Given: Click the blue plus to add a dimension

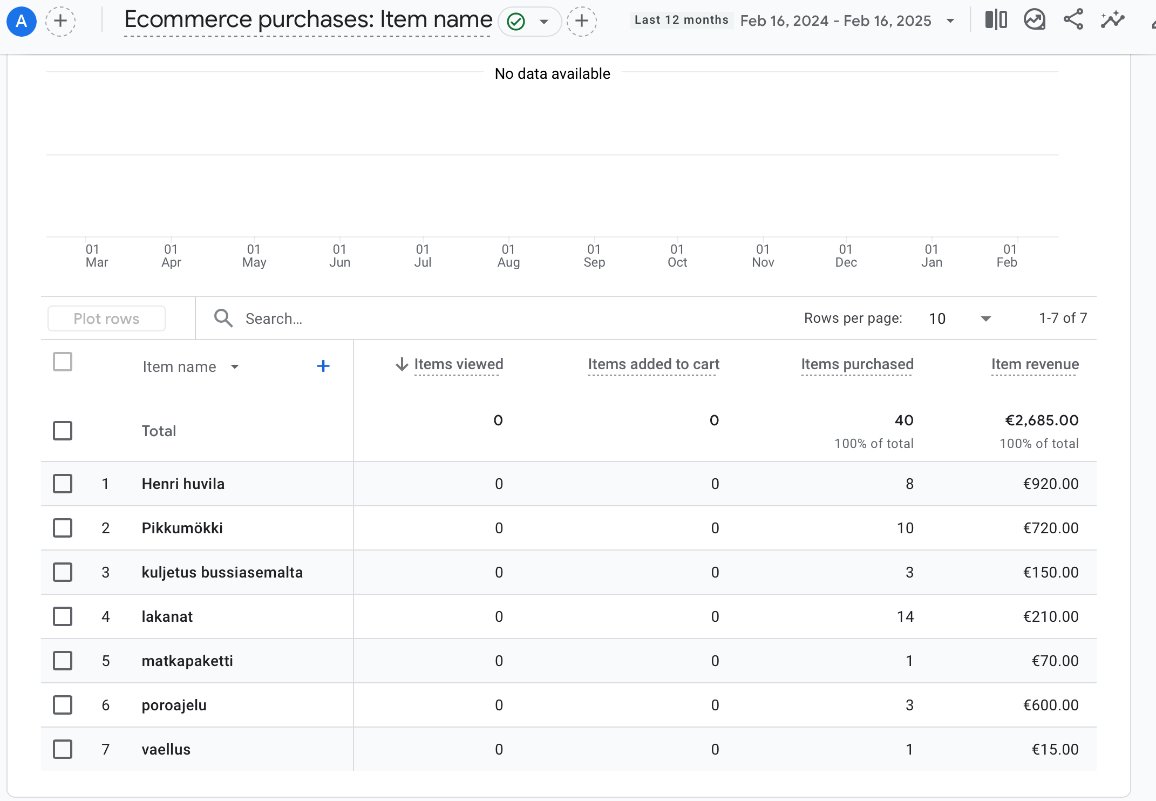Looking at the screenshot, I should (x=323, y=367).
